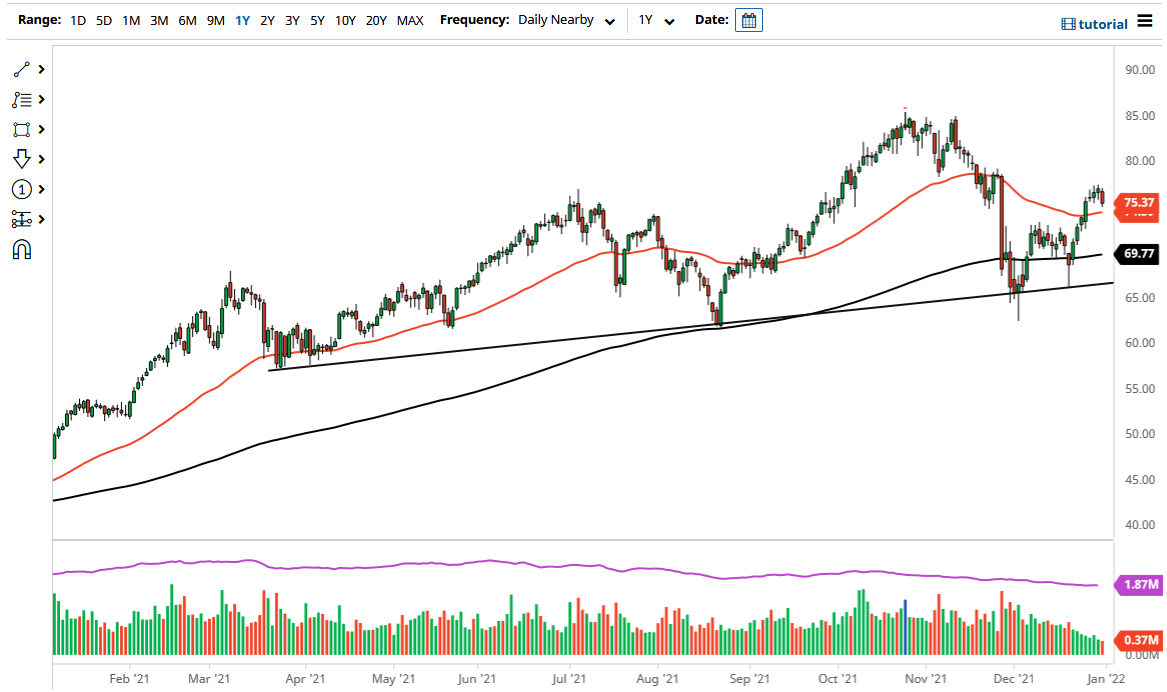Select the arrow drawing tool

coord(20,159)
